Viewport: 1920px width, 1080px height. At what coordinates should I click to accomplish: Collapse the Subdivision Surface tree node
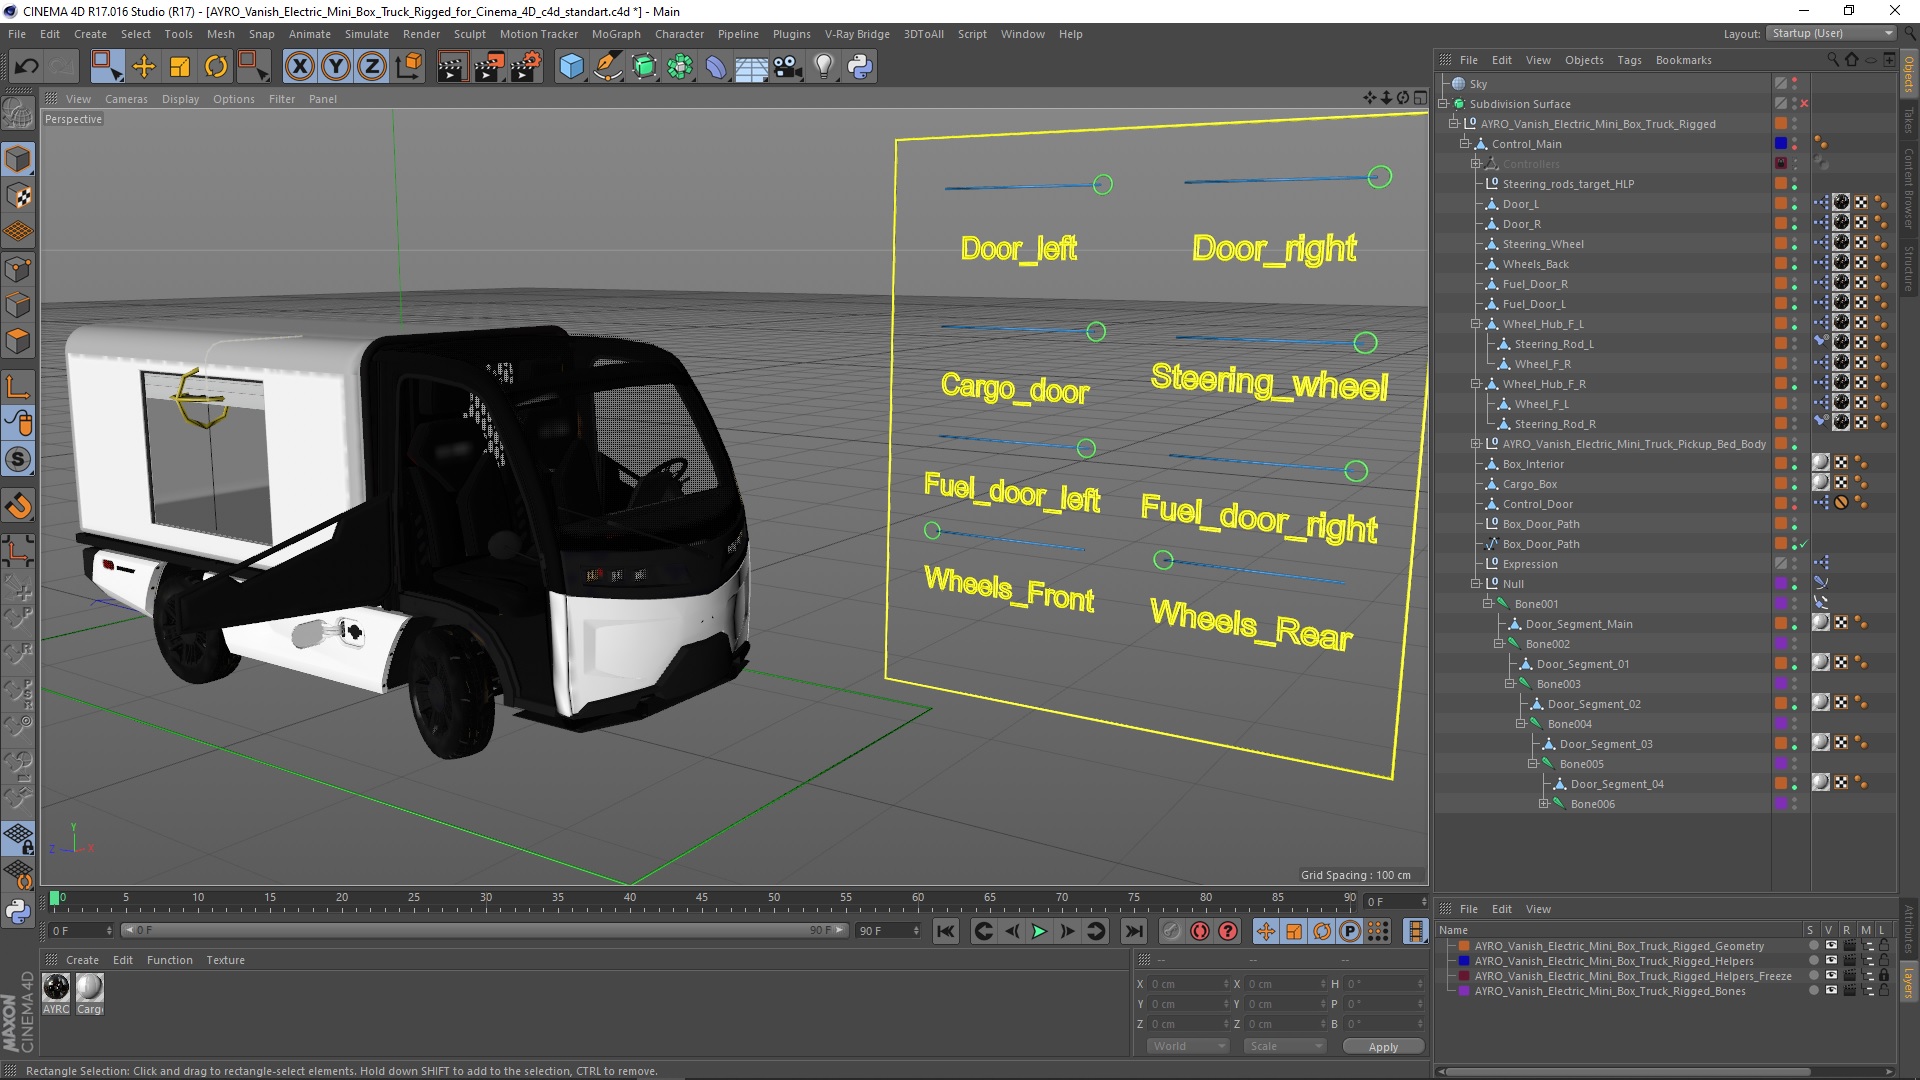1443,104
